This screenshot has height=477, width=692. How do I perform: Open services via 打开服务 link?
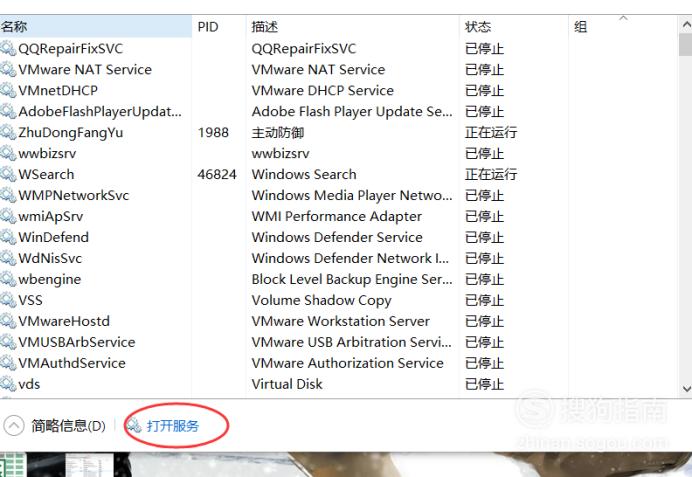click(x=173, y=426)
